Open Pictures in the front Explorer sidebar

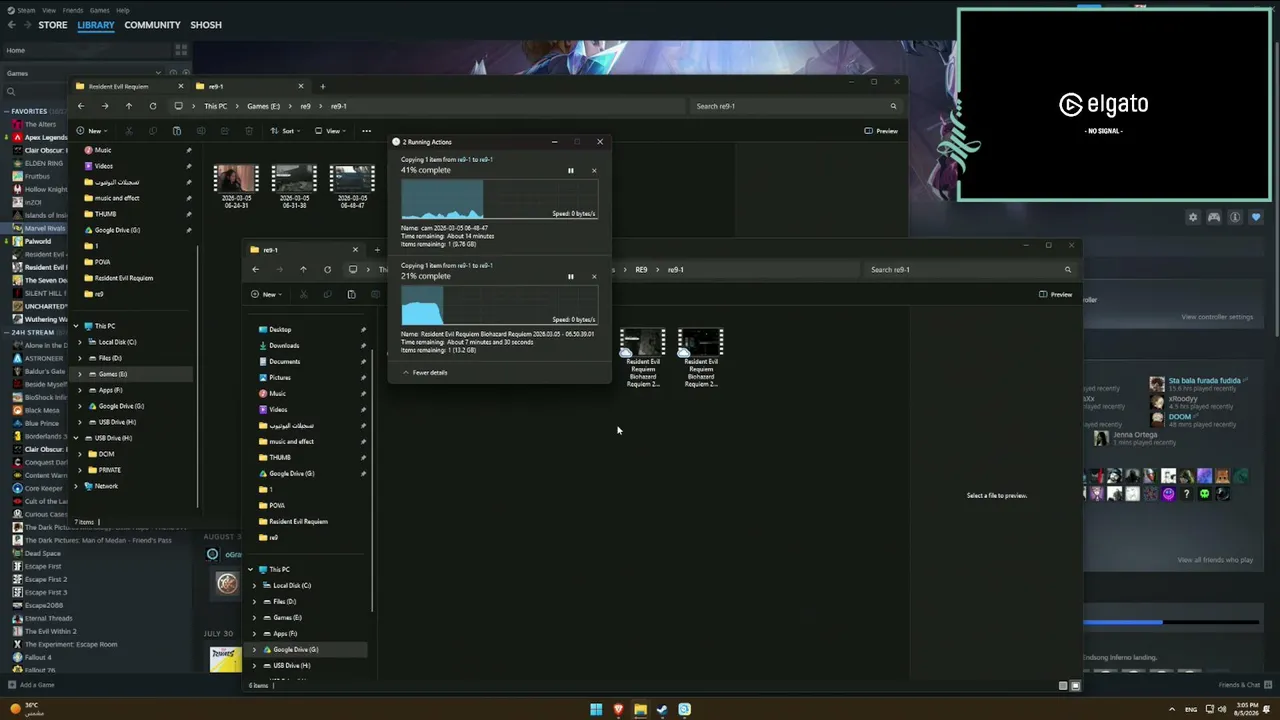(x=280, y=378)
